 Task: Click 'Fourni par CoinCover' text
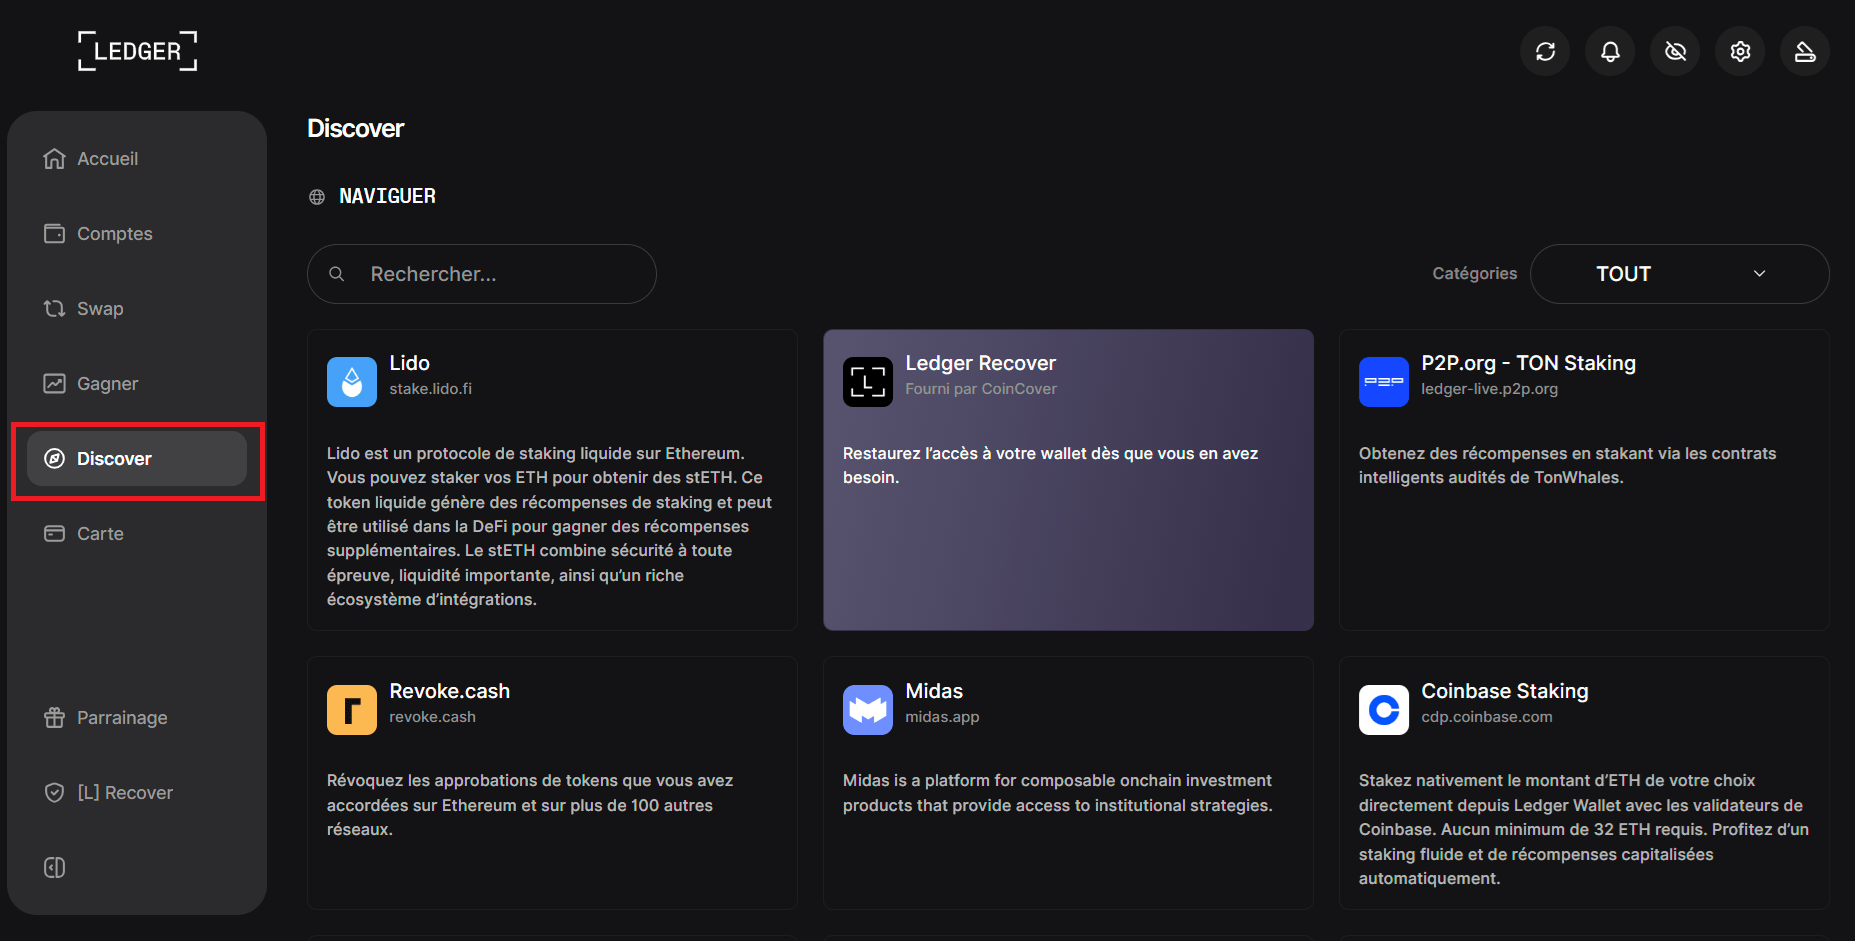981,389
